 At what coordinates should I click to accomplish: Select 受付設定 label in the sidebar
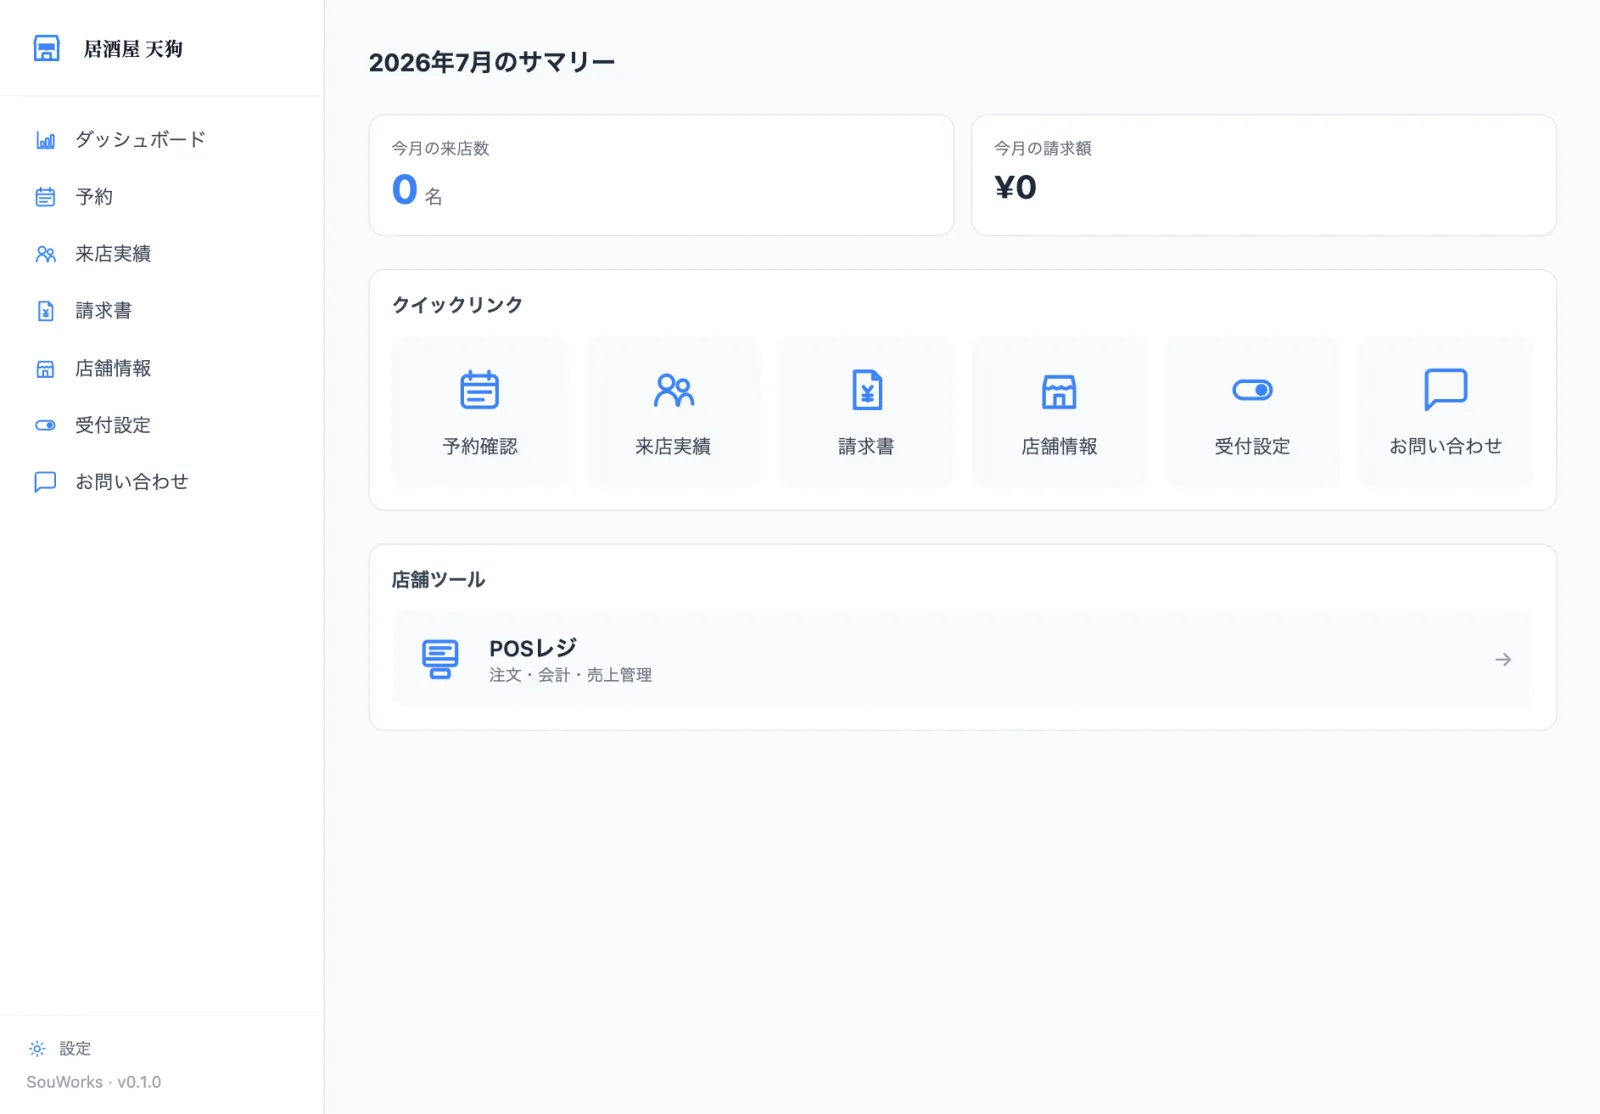[x=113, y=425]
